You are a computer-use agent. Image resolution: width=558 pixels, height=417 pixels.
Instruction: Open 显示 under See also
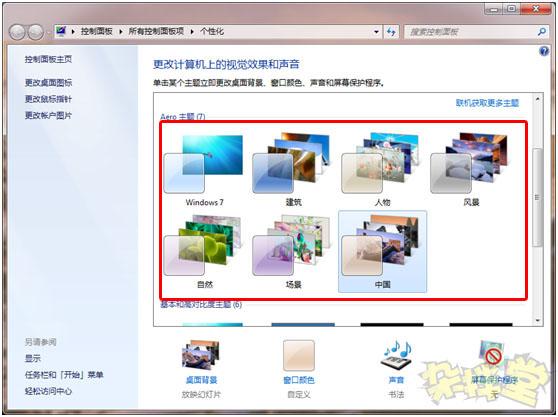click(x=33, y=358)
